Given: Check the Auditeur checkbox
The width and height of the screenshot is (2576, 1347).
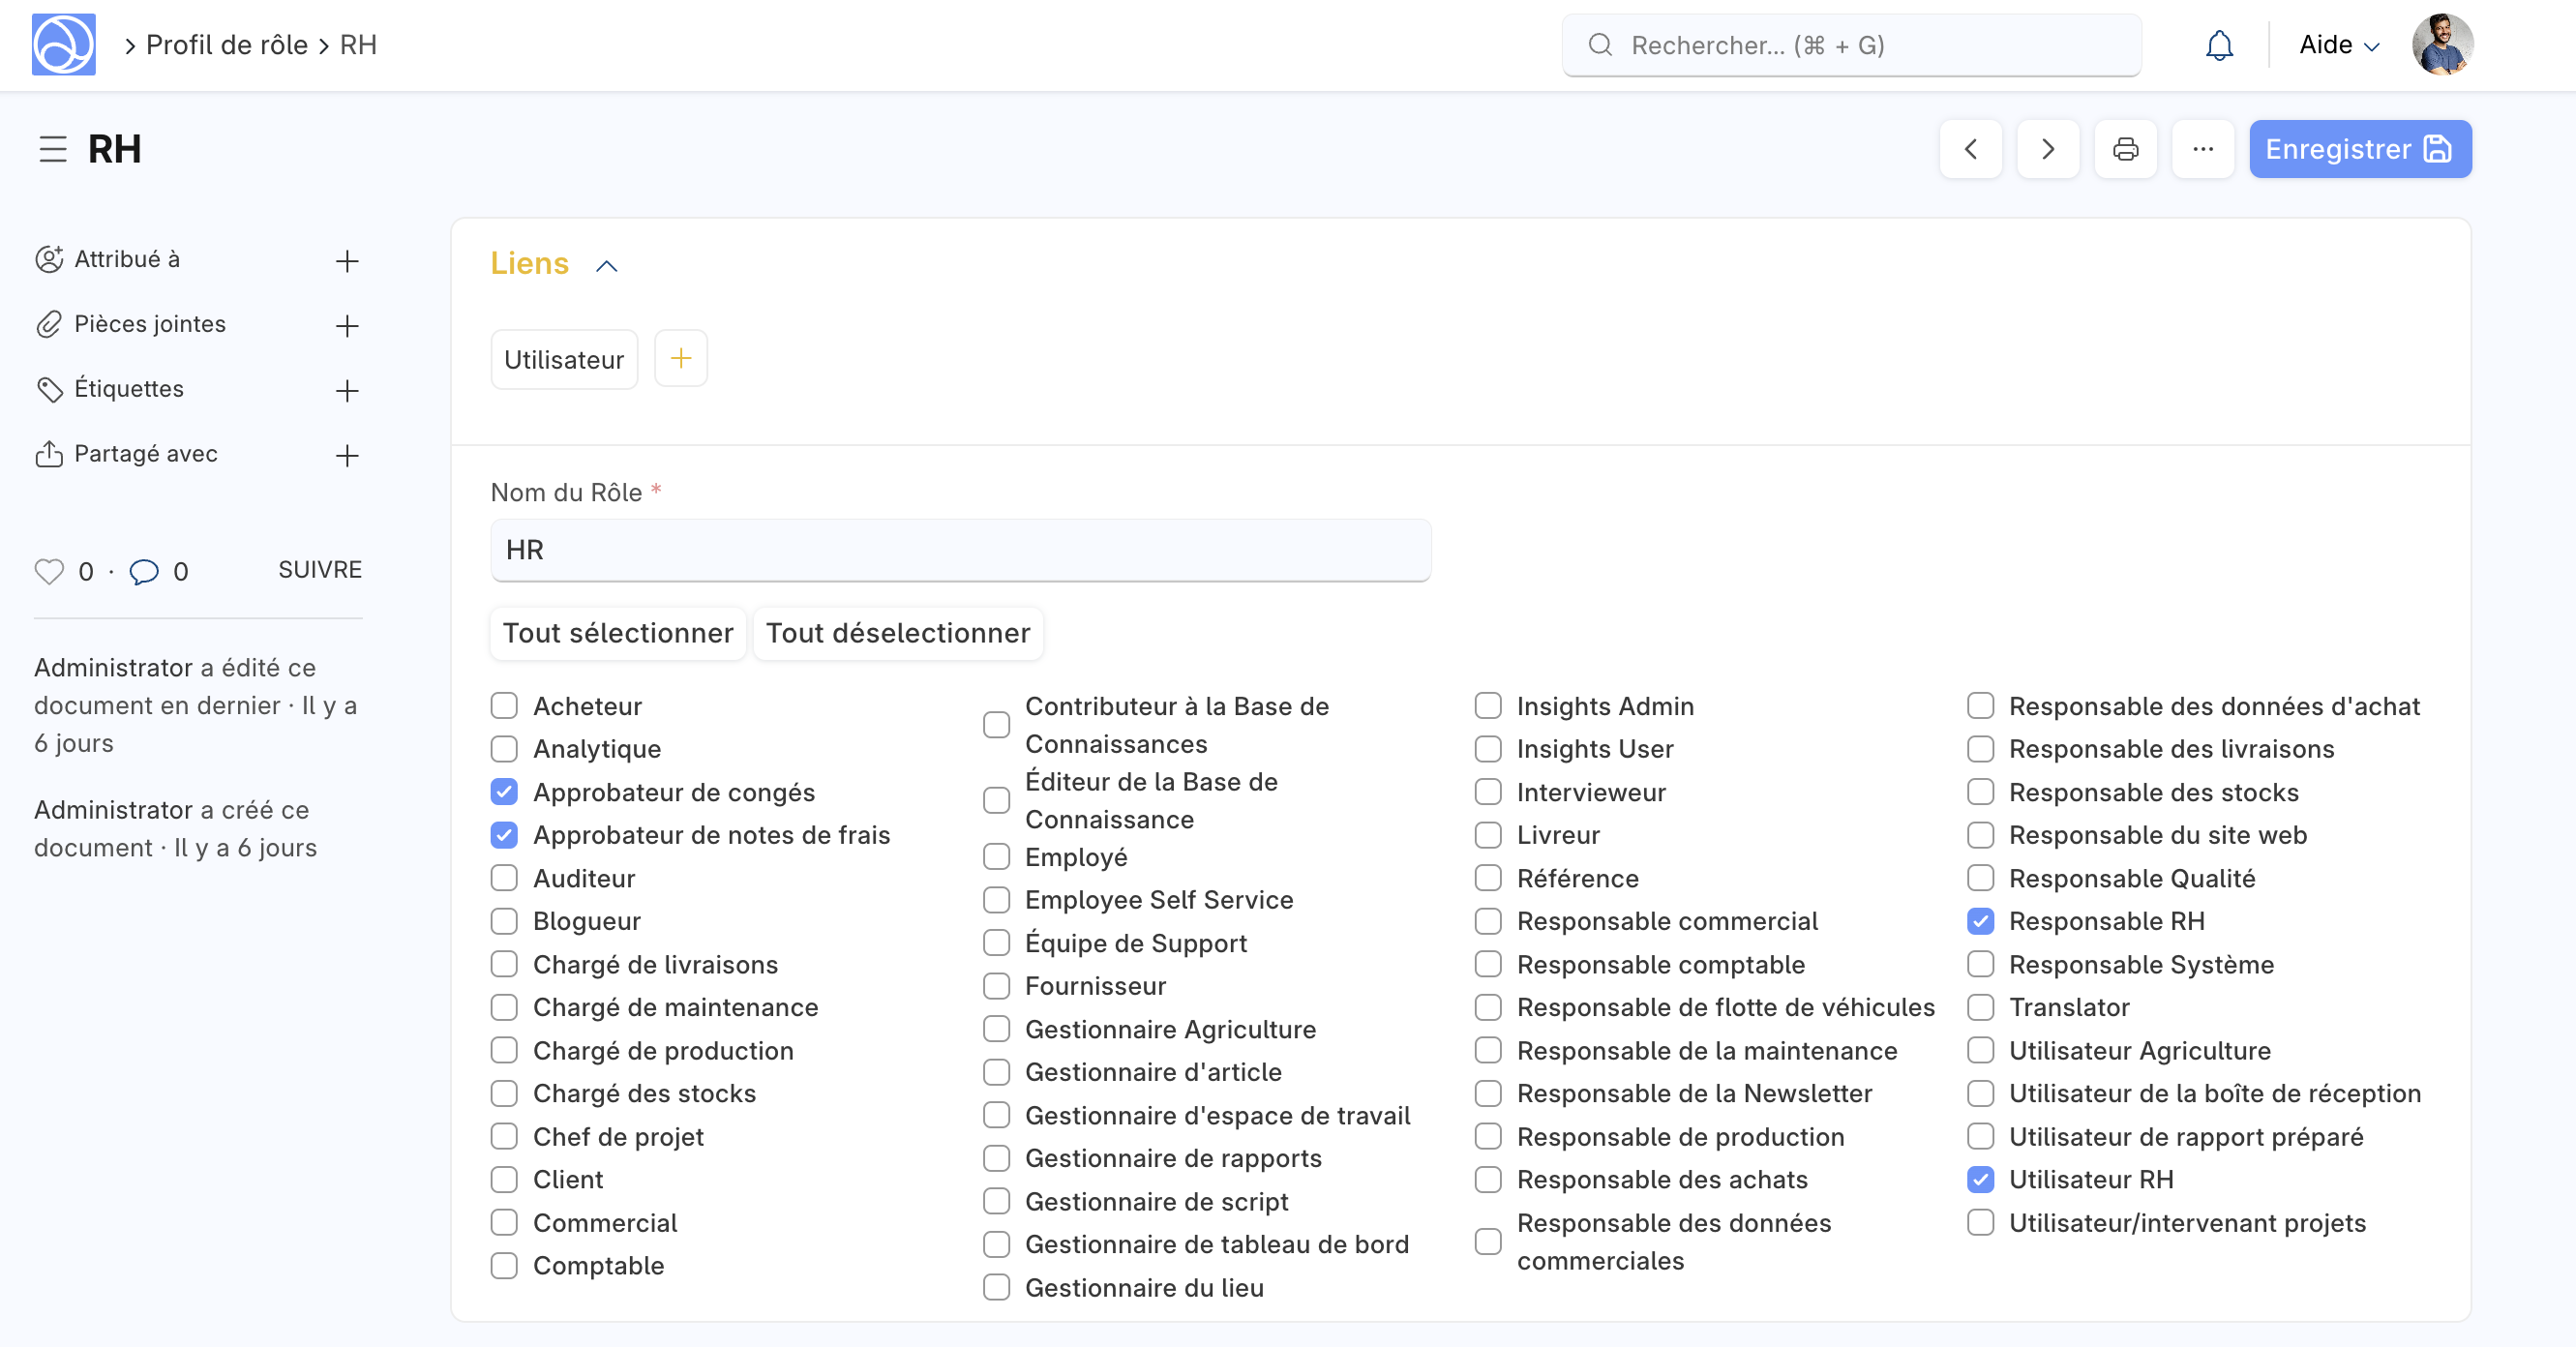Looking at the screenshot, I should coord(505,878).
